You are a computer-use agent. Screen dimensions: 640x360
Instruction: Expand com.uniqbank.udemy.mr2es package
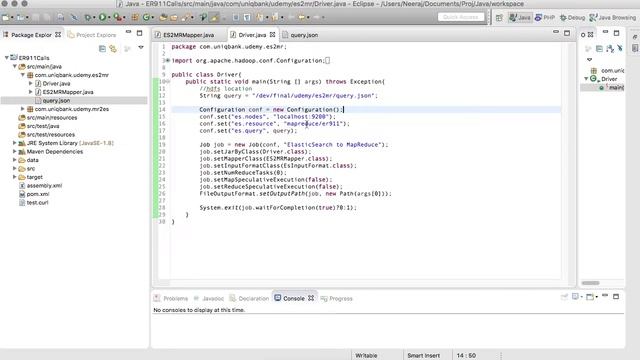23,109
